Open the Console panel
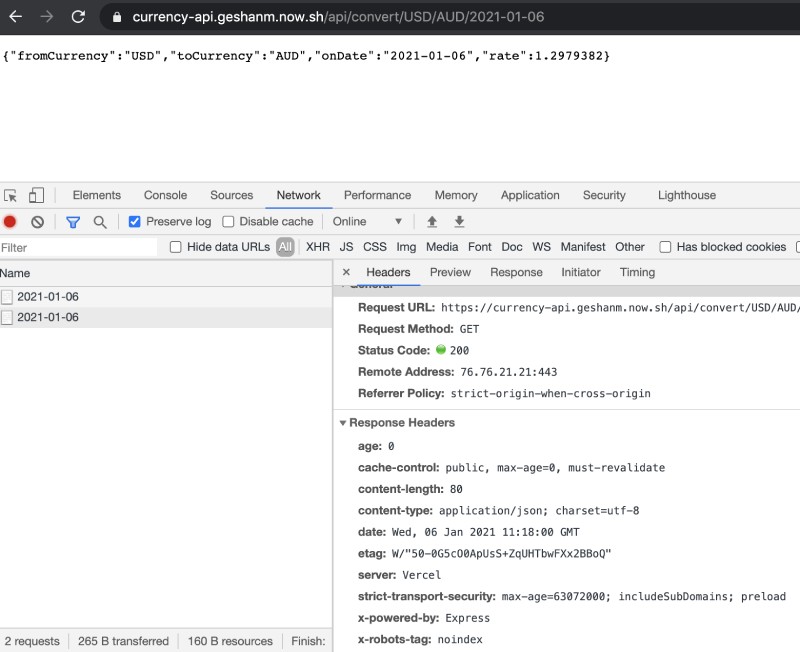800x652 pixels. (164, 195)
